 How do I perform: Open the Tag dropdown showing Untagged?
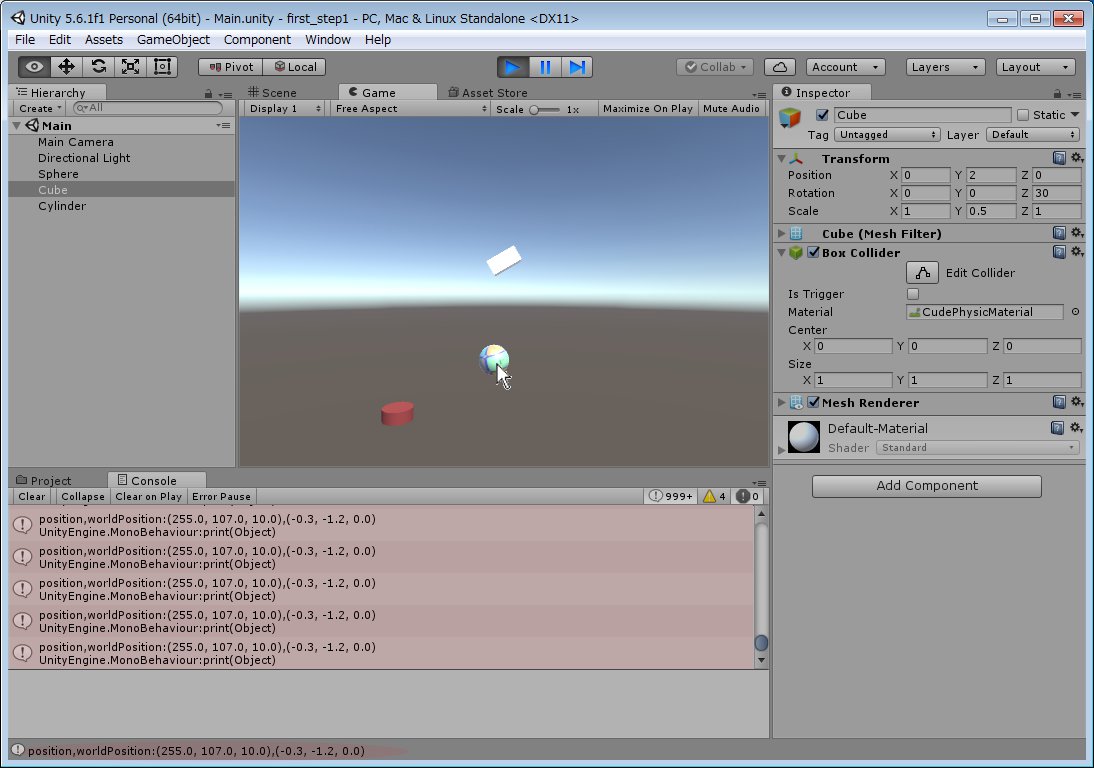tap(888, 134)
